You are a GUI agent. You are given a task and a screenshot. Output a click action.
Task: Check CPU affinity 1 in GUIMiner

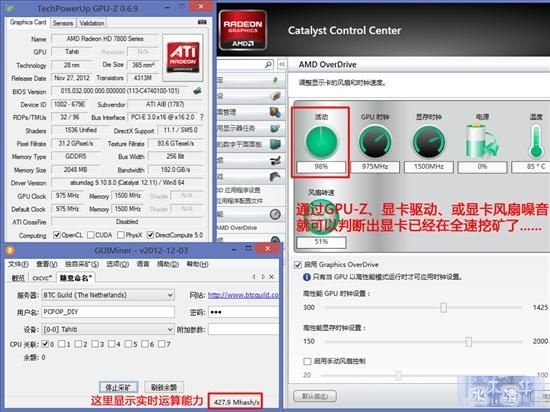pyautogui.click(x=62, y=344)
